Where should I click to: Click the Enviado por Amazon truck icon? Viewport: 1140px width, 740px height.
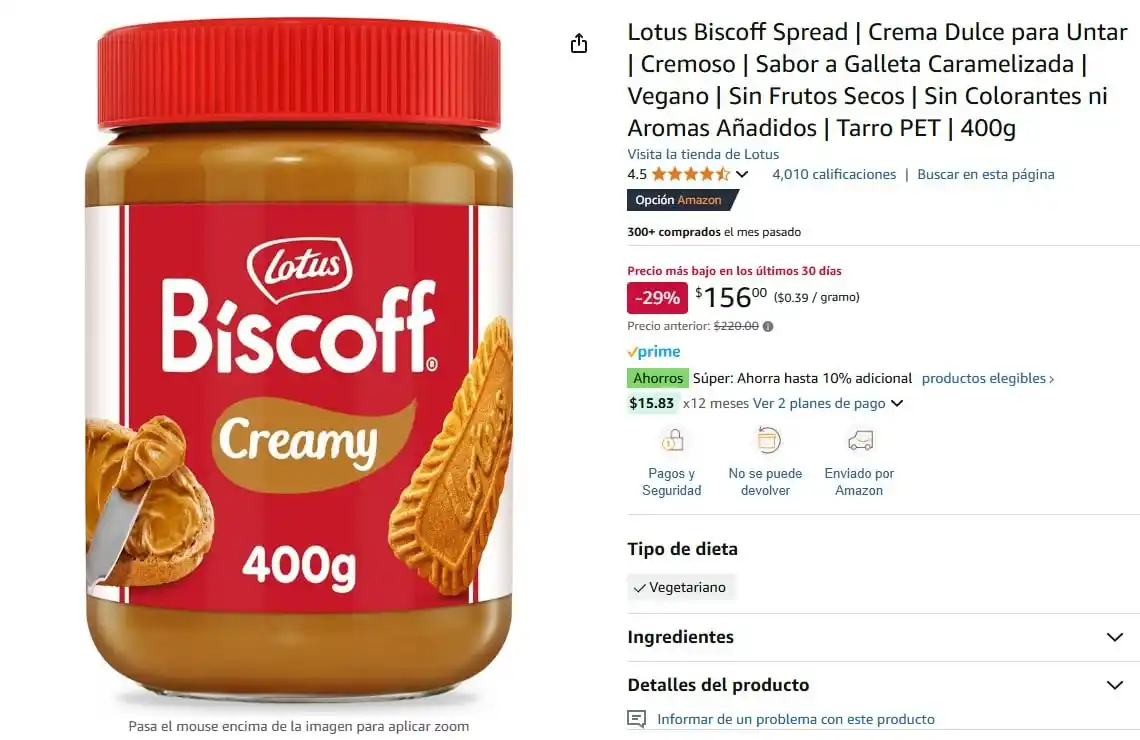coord(860,441)
